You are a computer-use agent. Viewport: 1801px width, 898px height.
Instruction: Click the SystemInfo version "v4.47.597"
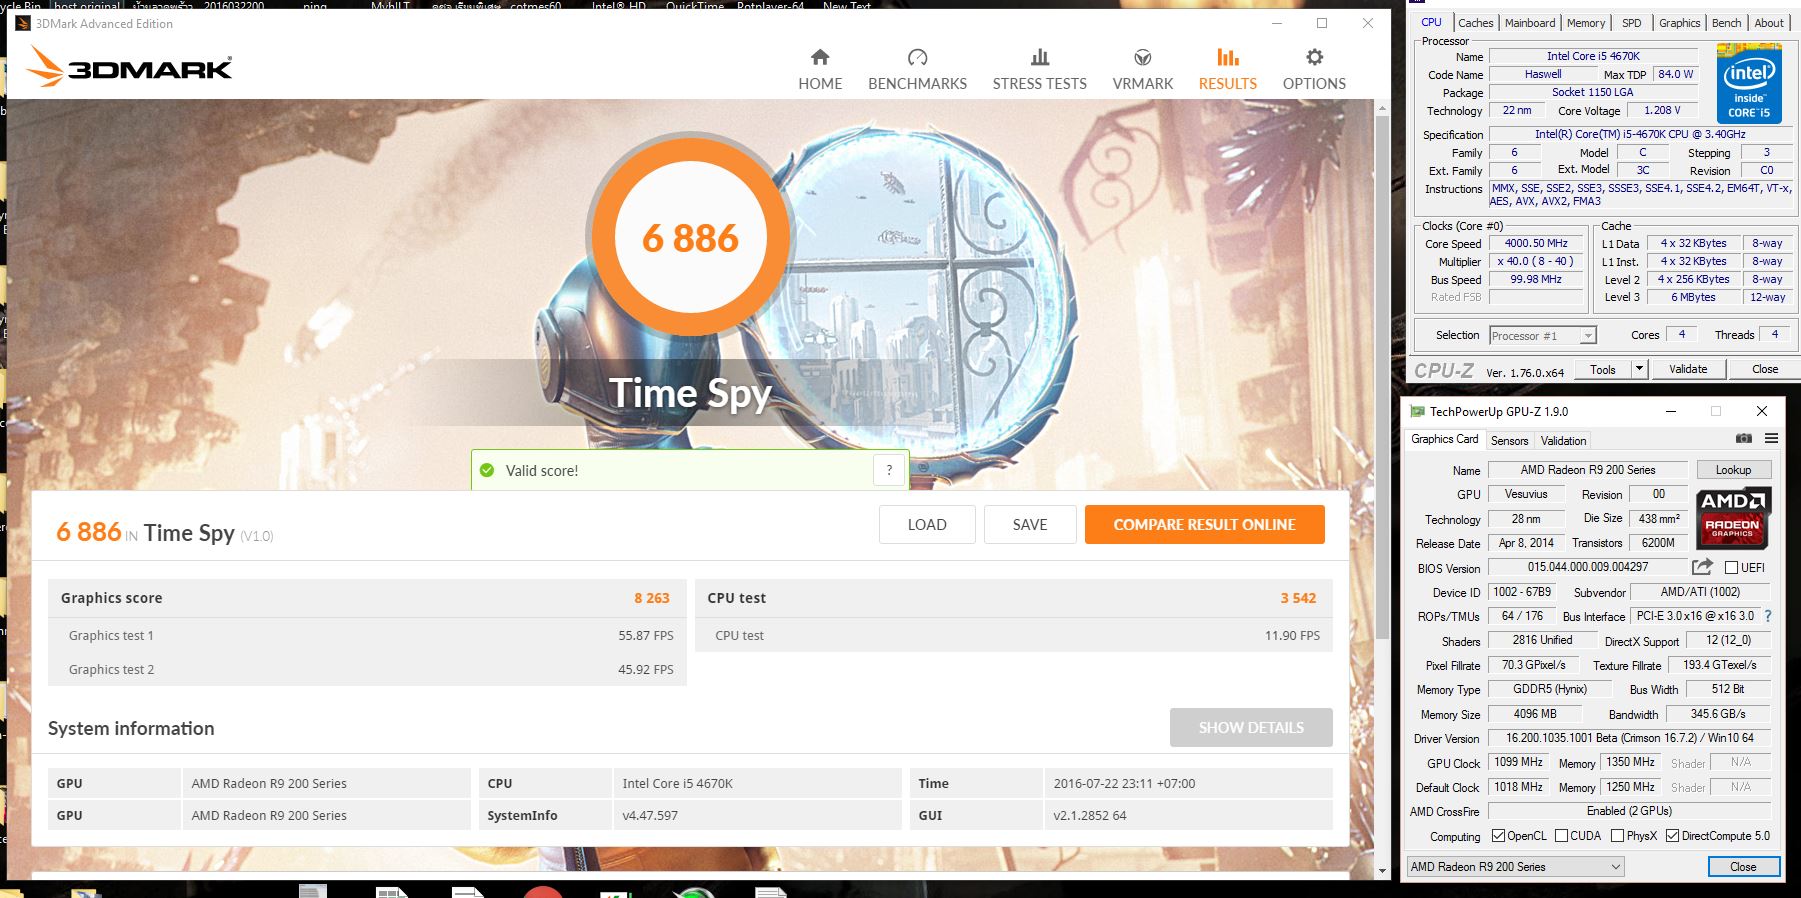(650, 816)
